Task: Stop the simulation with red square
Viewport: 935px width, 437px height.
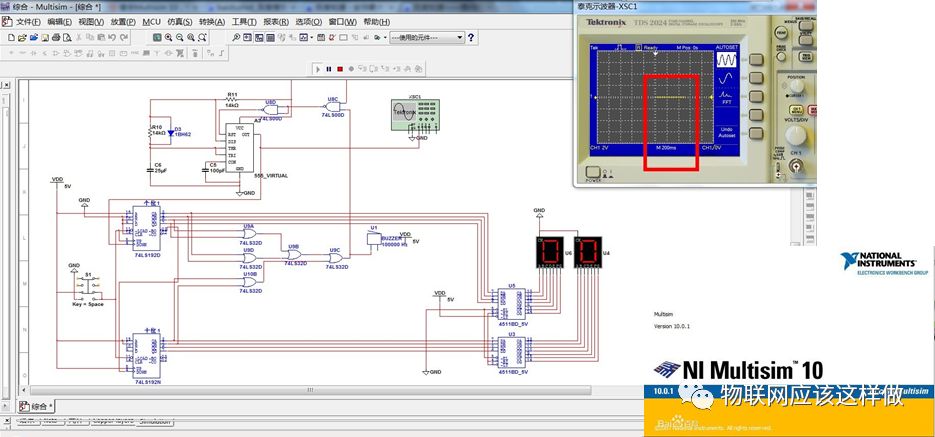Action: [340, 69]
